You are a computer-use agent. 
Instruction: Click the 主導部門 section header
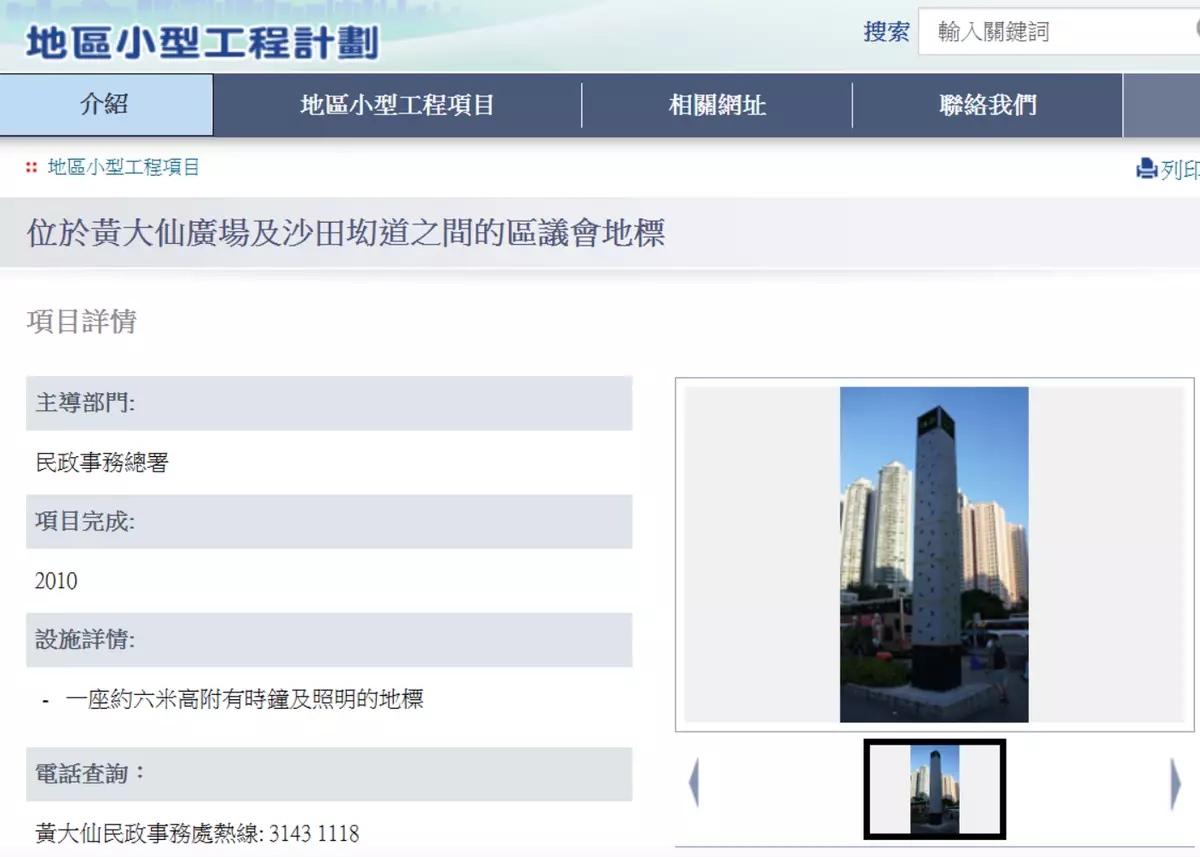[86, 403]
